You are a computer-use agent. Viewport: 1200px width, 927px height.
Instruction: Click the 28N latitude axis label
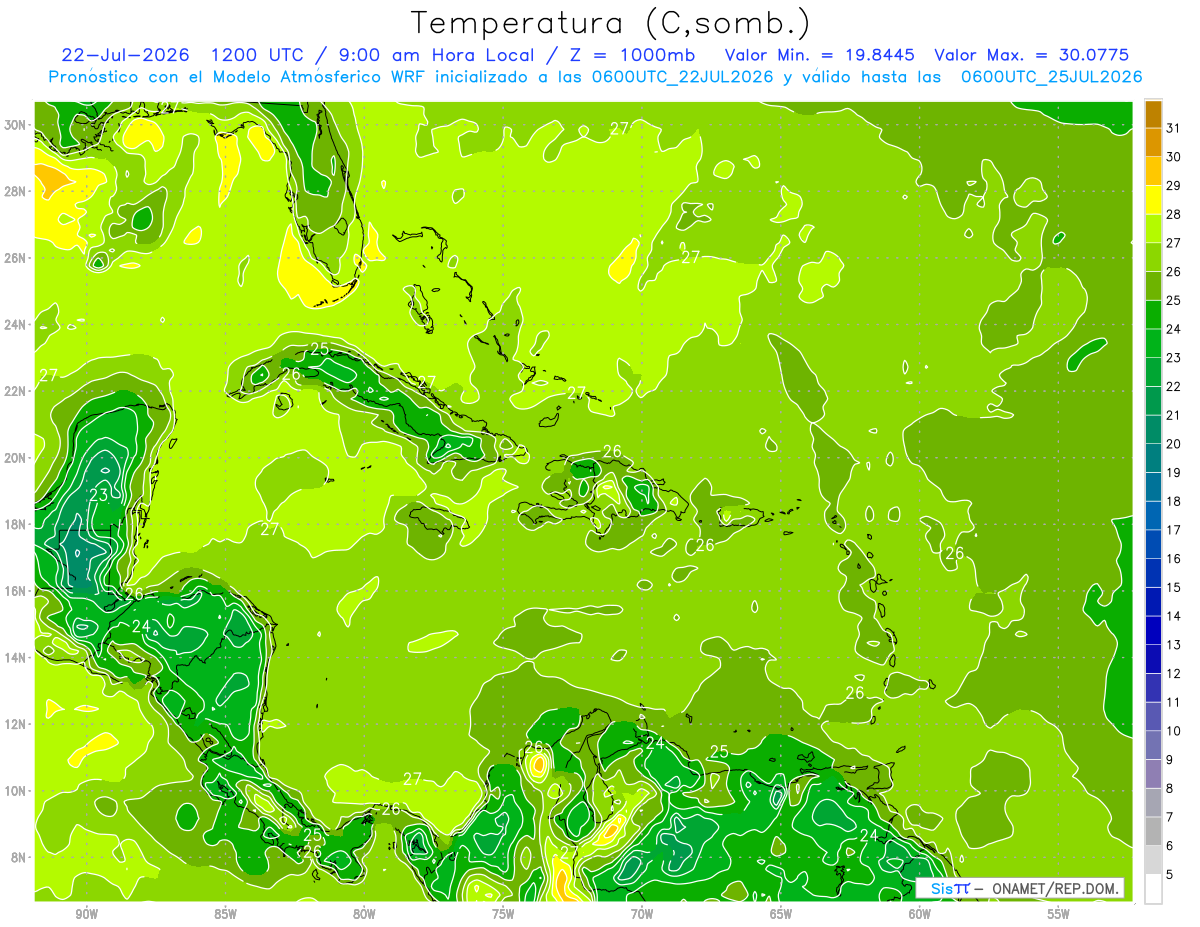click(x=16, y=191)
